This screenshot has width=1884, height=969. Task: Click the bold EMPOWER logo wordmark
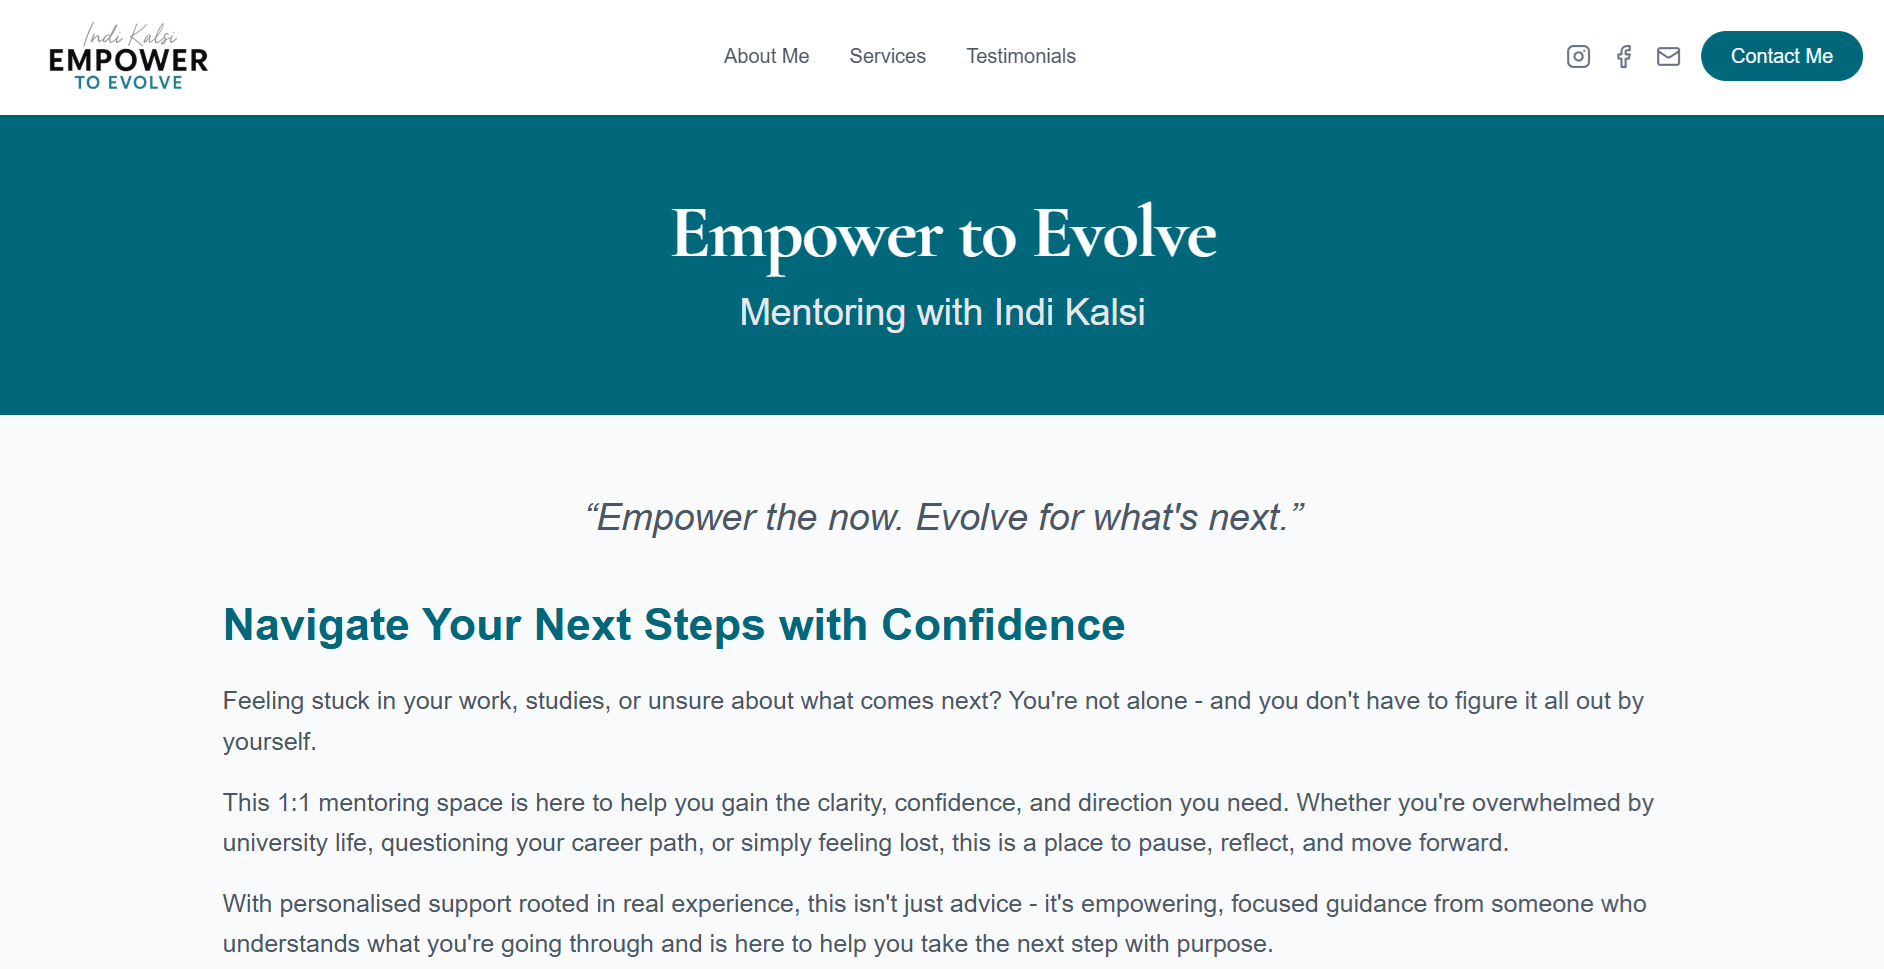[128, 61]
